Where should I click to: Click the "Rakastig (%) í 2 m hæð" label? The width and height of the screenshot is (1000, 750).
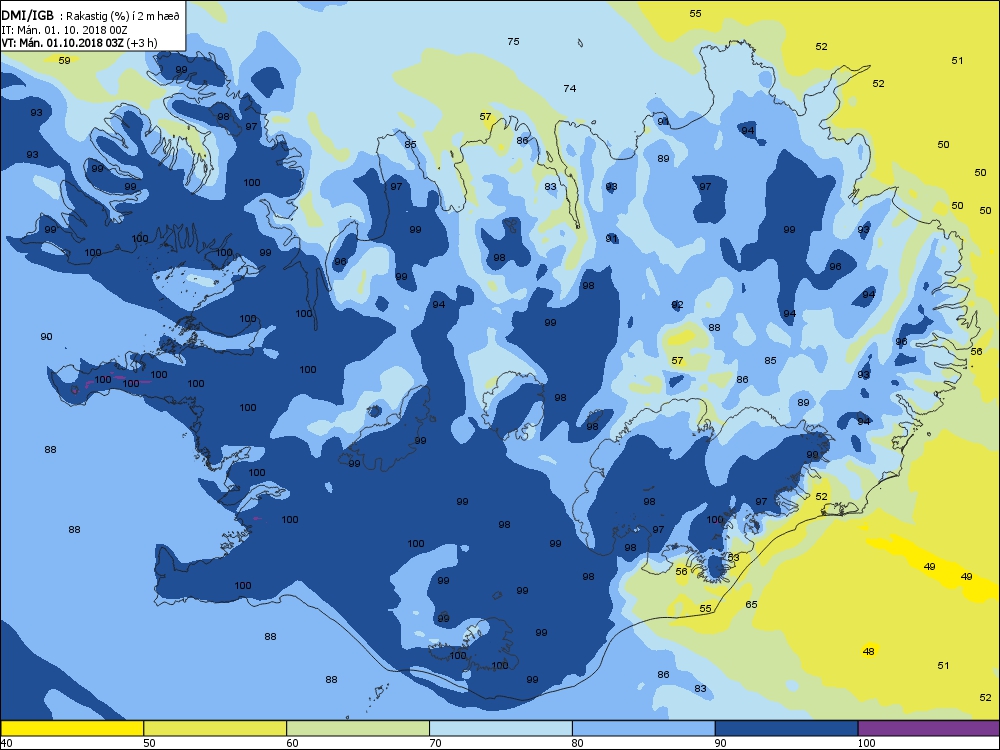click(x=122, y=17)
